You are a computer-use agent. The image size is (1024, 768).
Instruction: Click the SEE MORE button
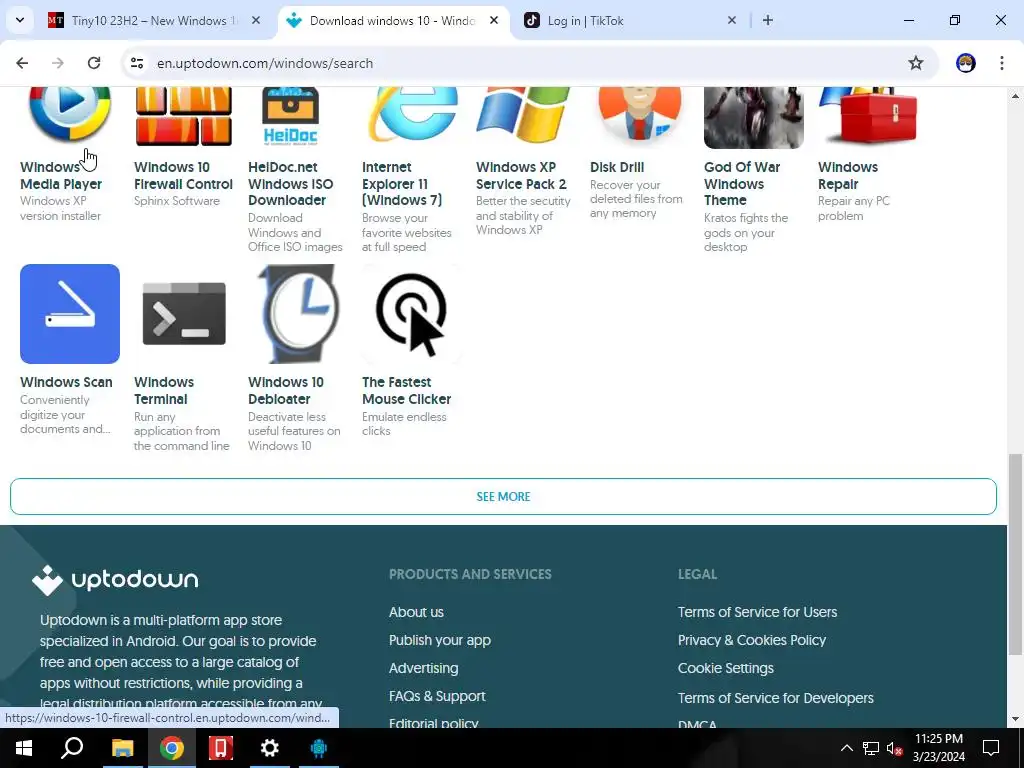[504, 496]
